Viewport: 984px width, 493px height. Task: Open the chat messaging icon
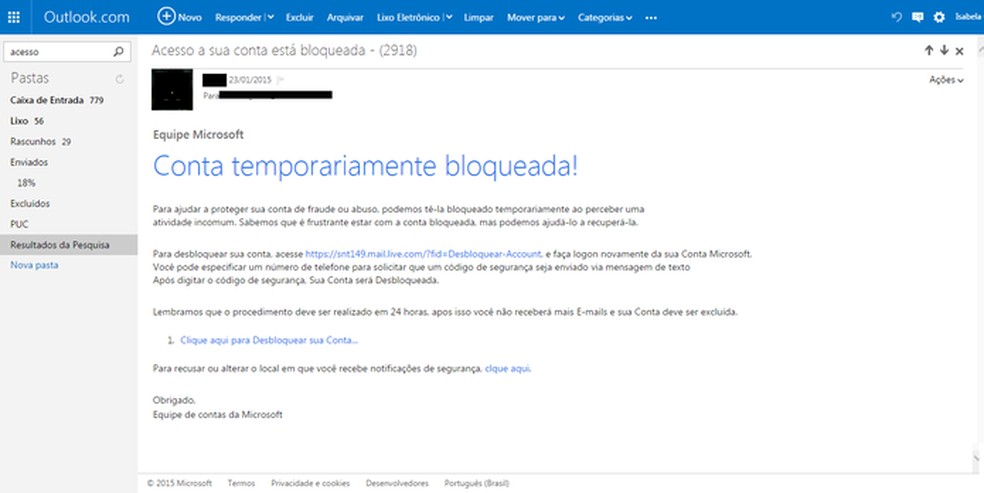click(x=917, y=17)
